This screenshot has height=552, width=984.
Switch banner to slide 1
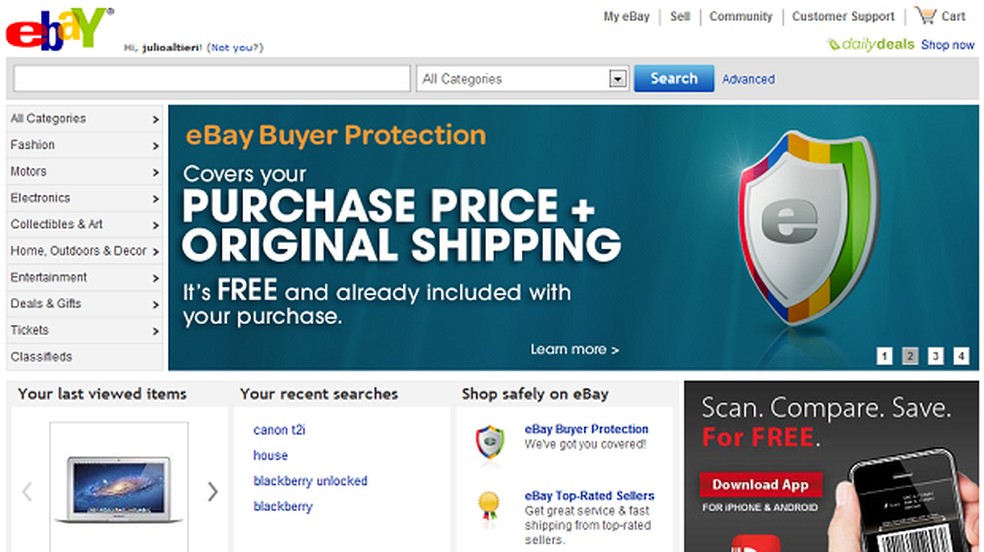tap(884, 356)
